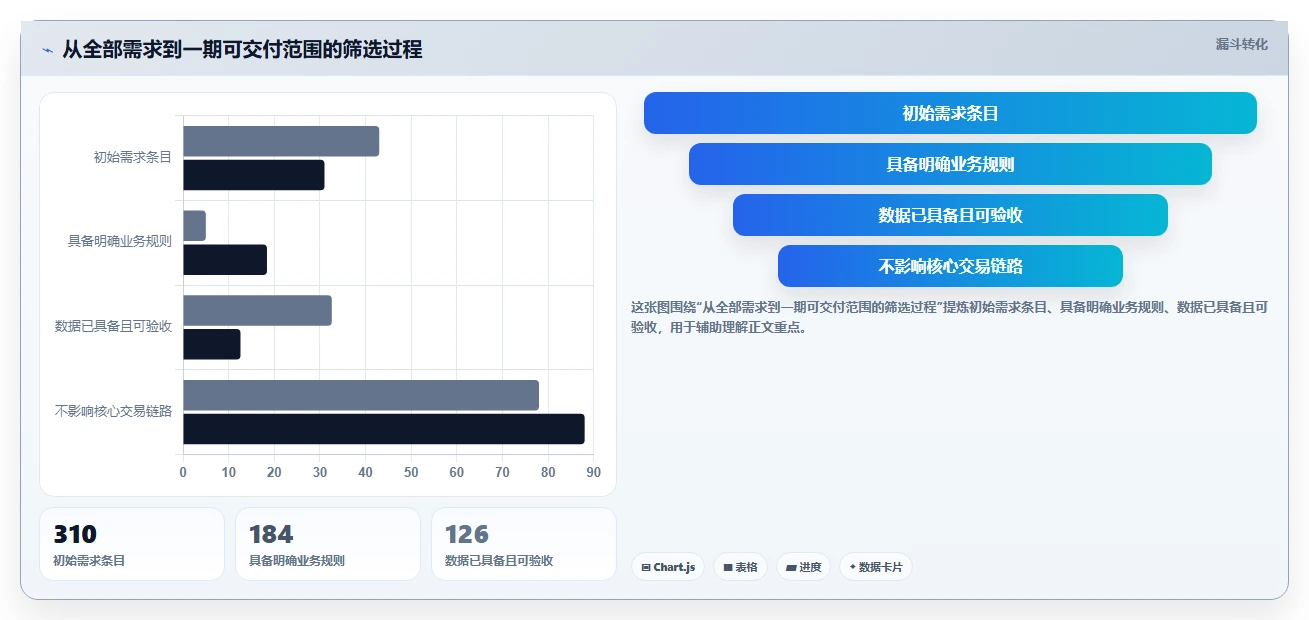1309x620 pixels.
Task: Click the x-axis tick value 20
Action: coord(274,473)
